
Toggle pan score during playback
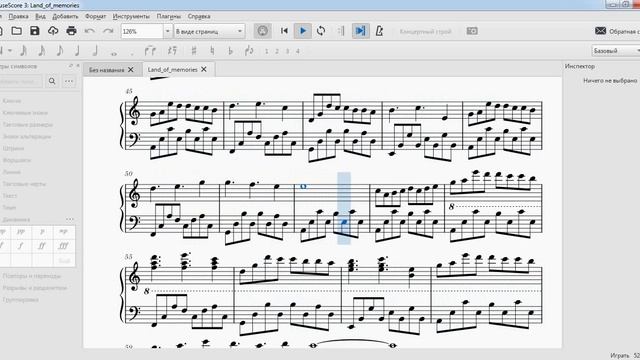click(360, 31)
